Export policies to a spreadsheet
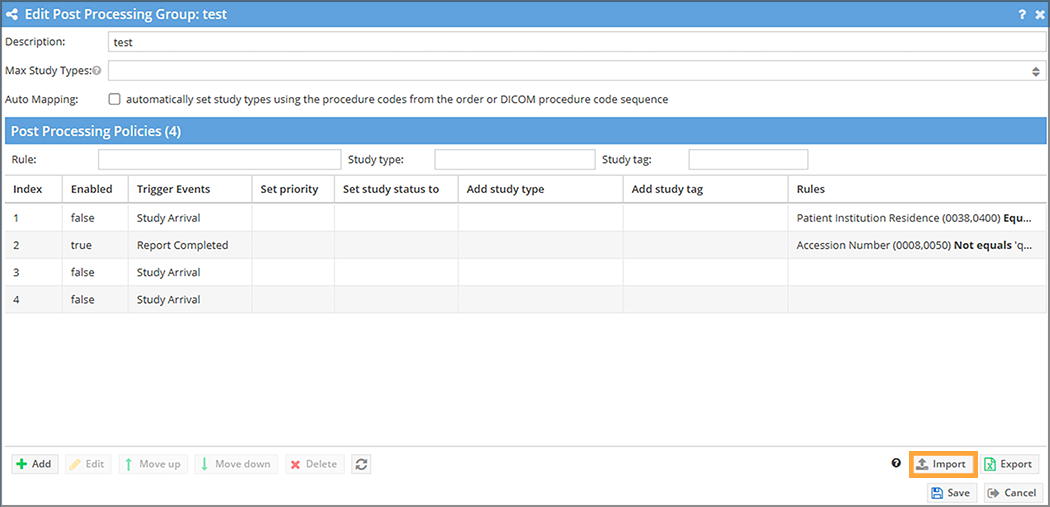Screen dimensions: 1050x507 [x=1008, y=464]
